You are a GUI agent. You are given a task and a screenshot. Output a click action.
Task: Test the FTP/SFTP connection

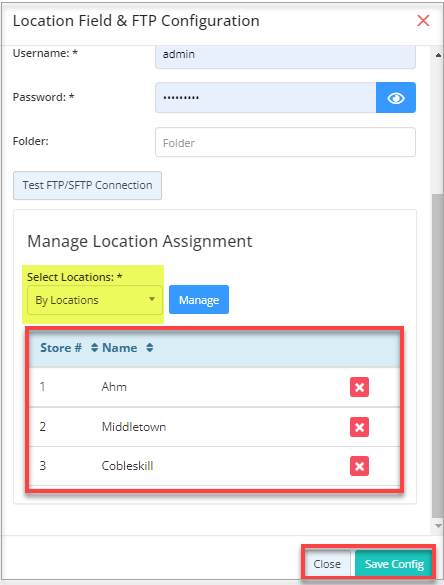pos(87,185)
